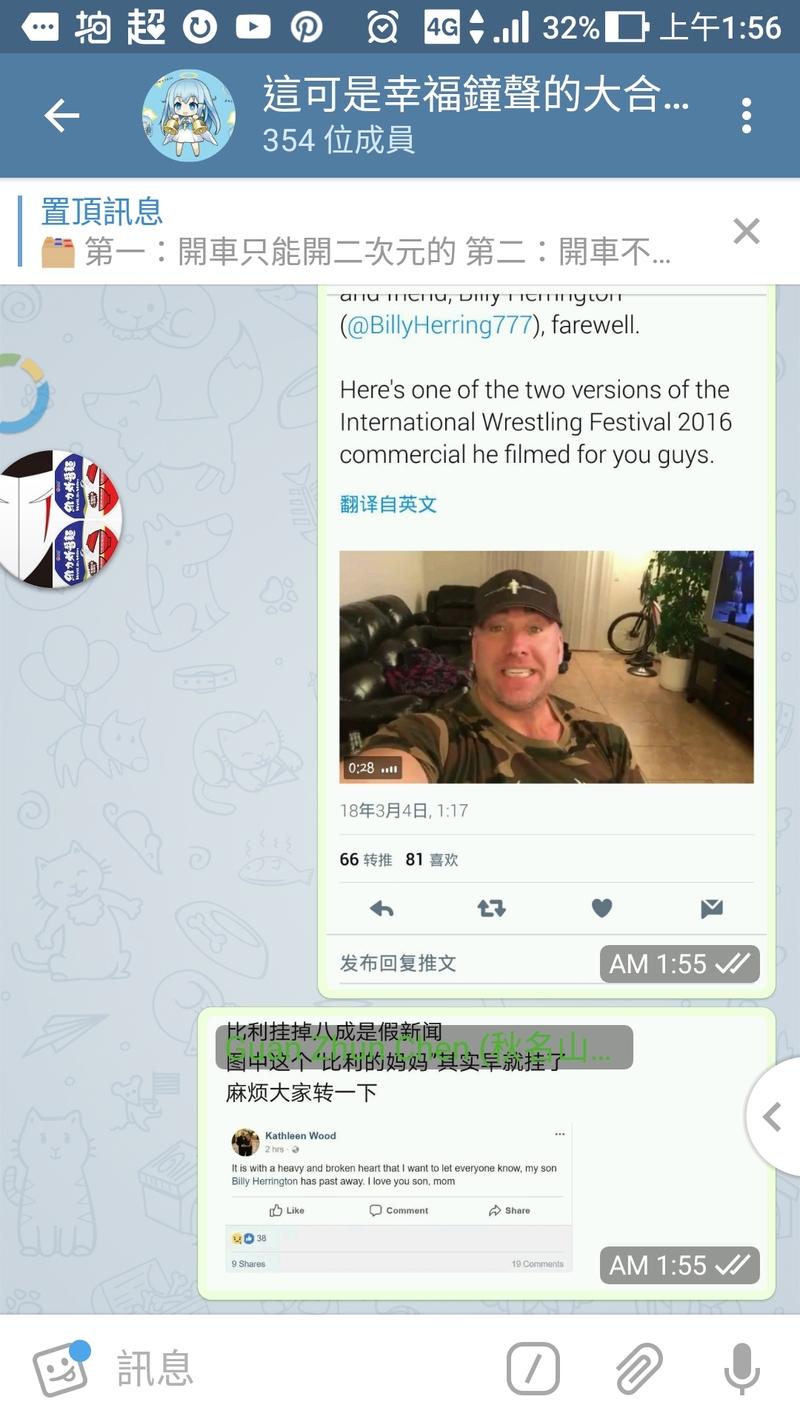Tap the envelope direct message icon
The width and height of the screenshot is (800, 1422).
coord(711,908)
